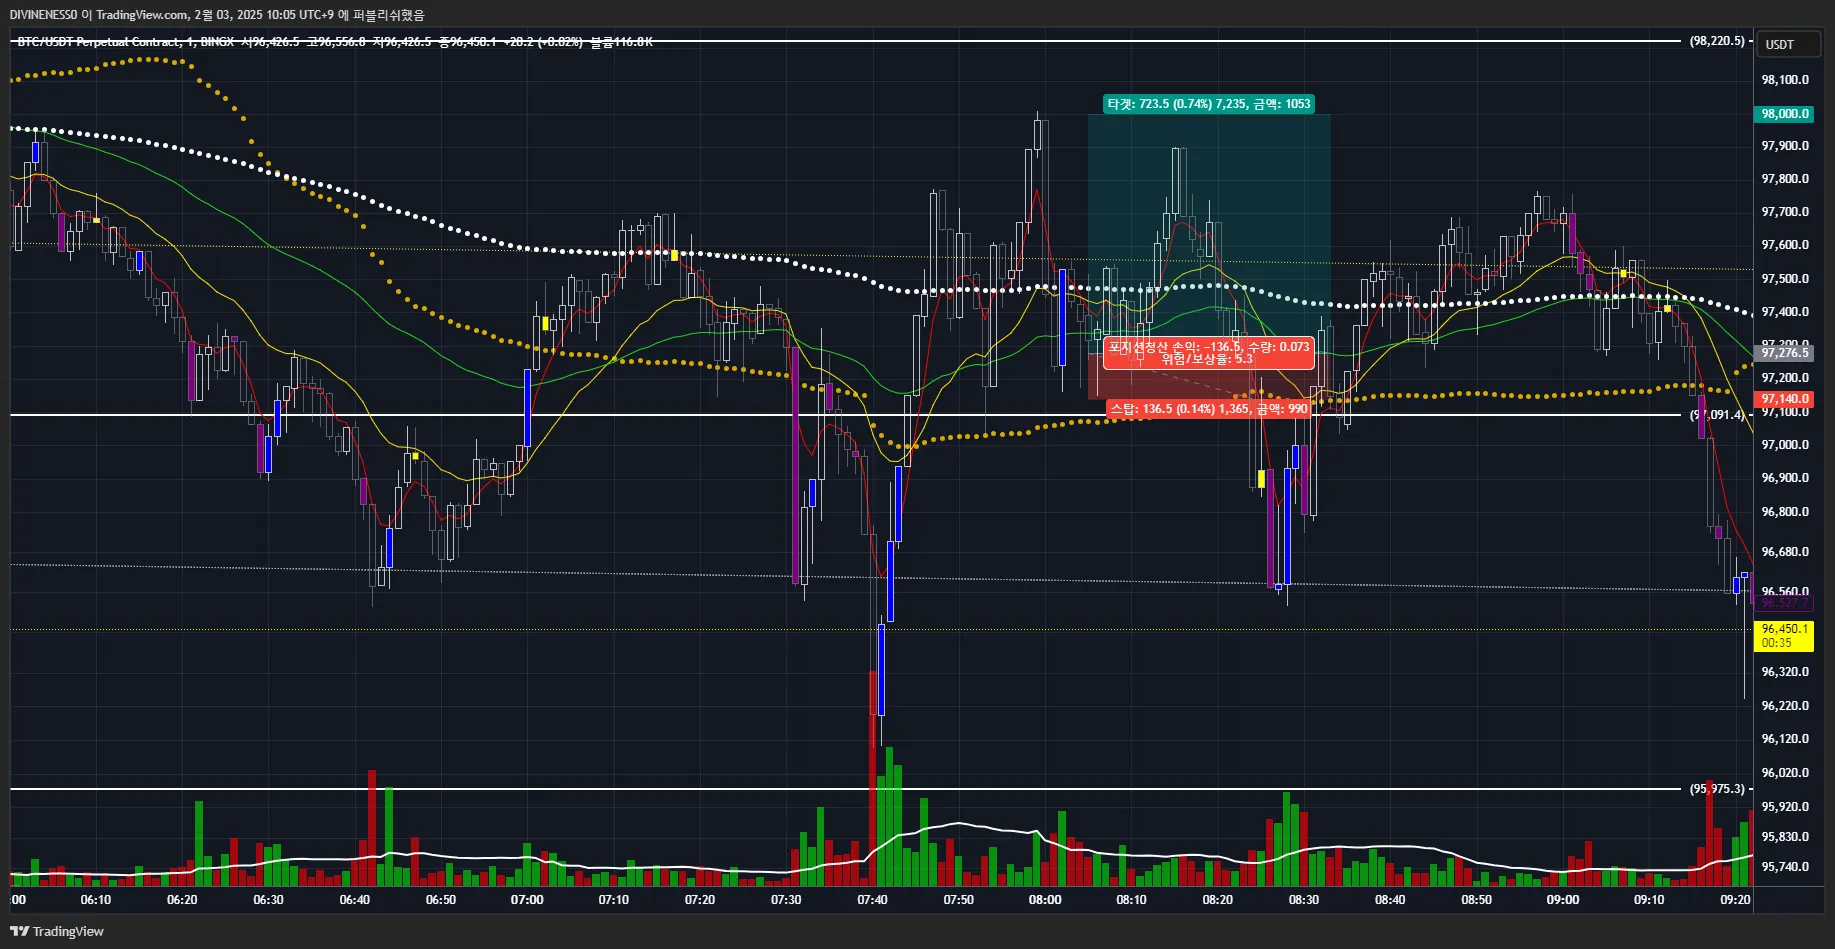Click the 97,700.0 price scale value
This screenshot has width=1835, height=949.
1785,212
